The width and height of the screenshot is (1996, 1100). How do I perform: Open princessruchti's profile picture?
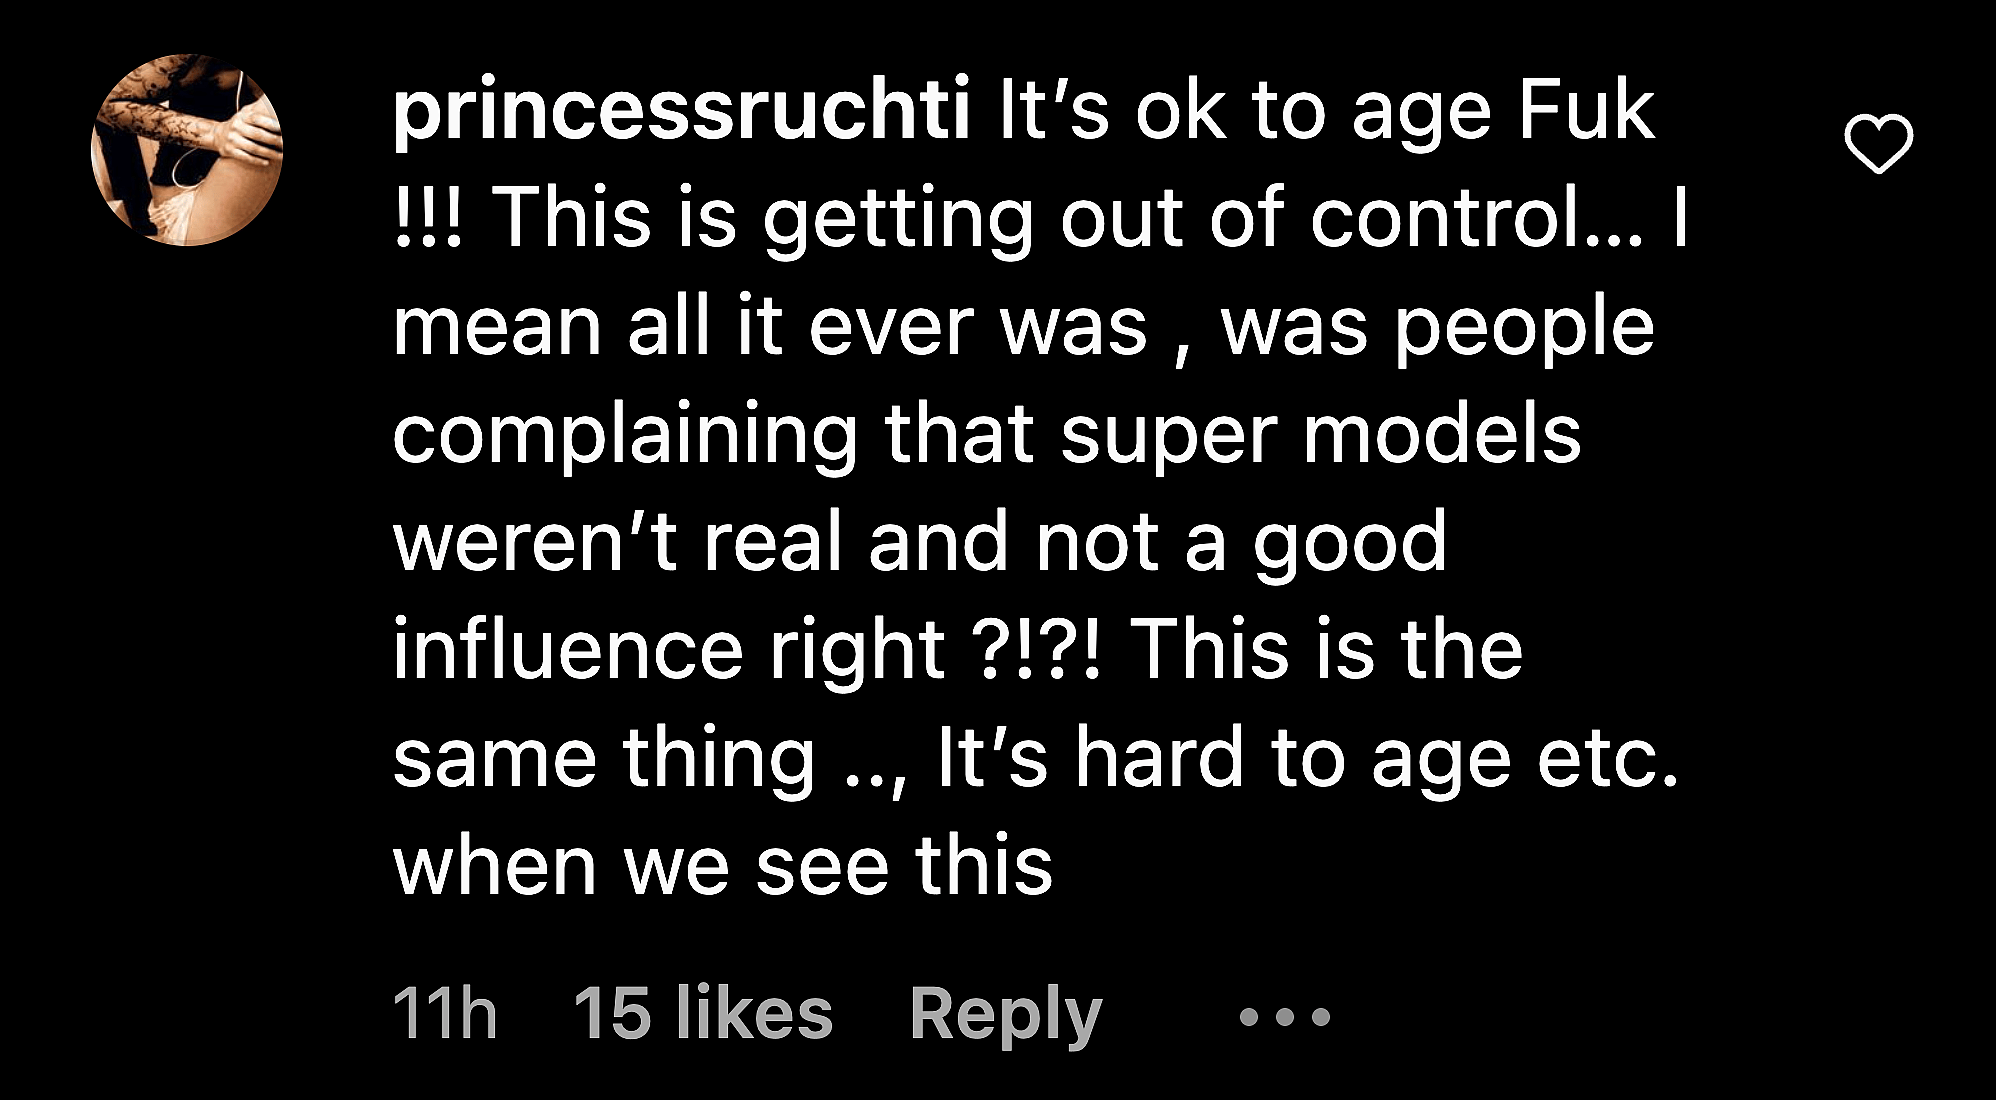point(187,149)
